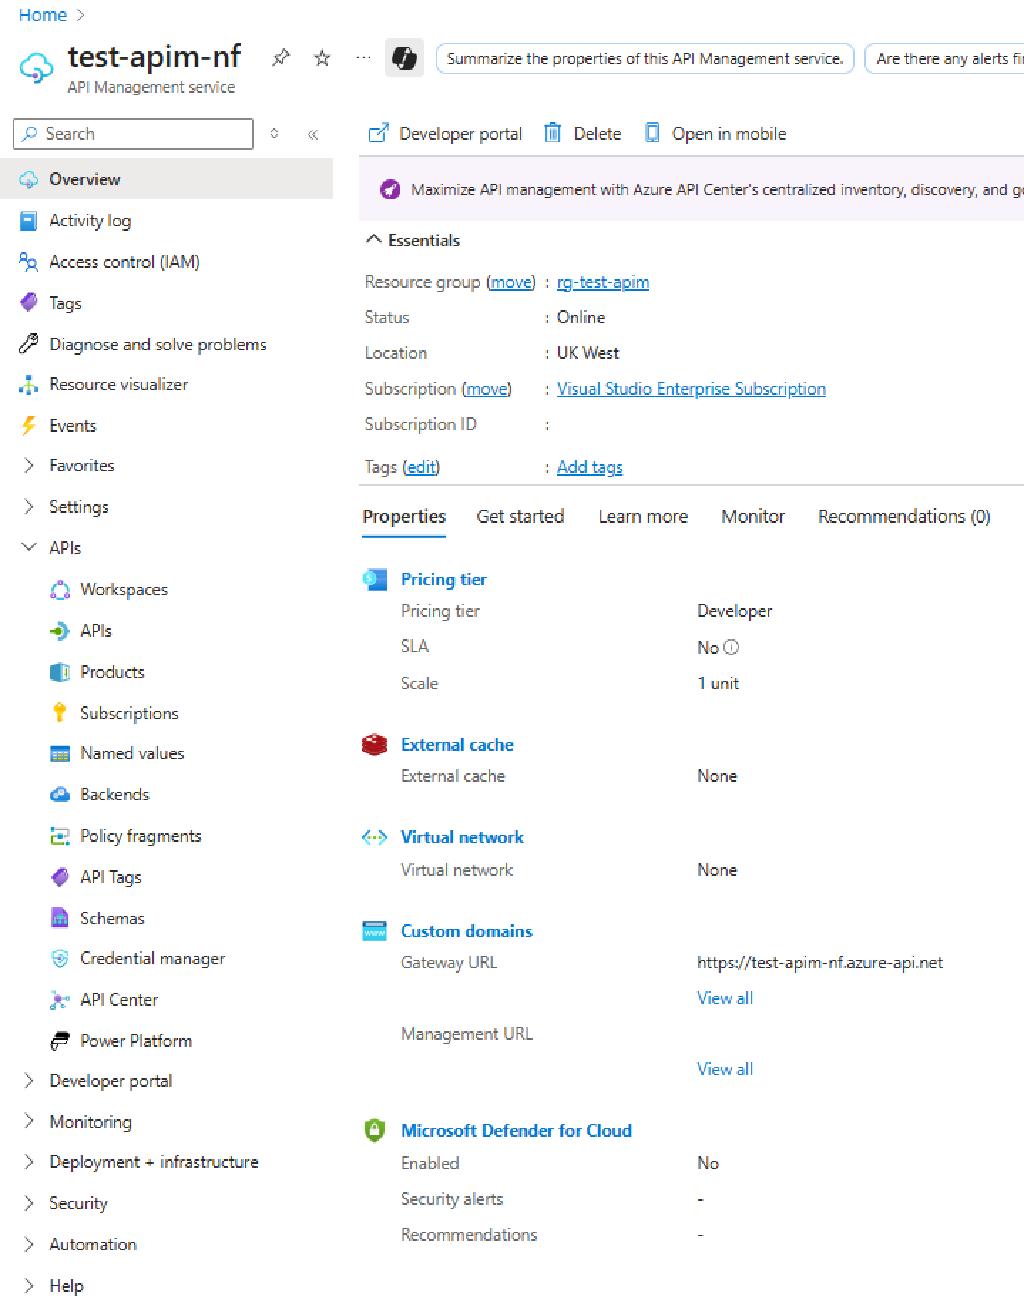This screenshot has height=1316, width=1024.
Task: Open the Get started tab
Action: [x=520, y=516]
